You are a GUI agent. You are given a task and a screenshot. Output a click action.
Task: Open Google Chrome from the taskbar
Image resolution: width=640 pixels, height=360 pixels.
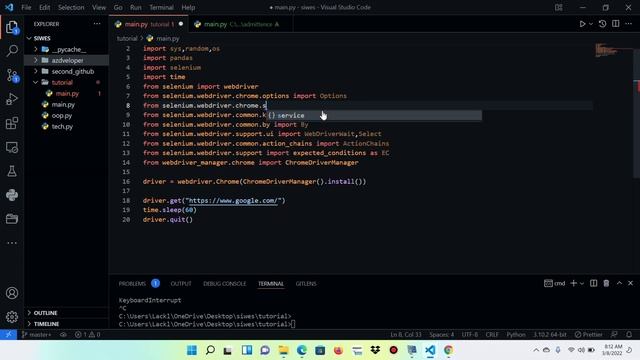point(448,350)
